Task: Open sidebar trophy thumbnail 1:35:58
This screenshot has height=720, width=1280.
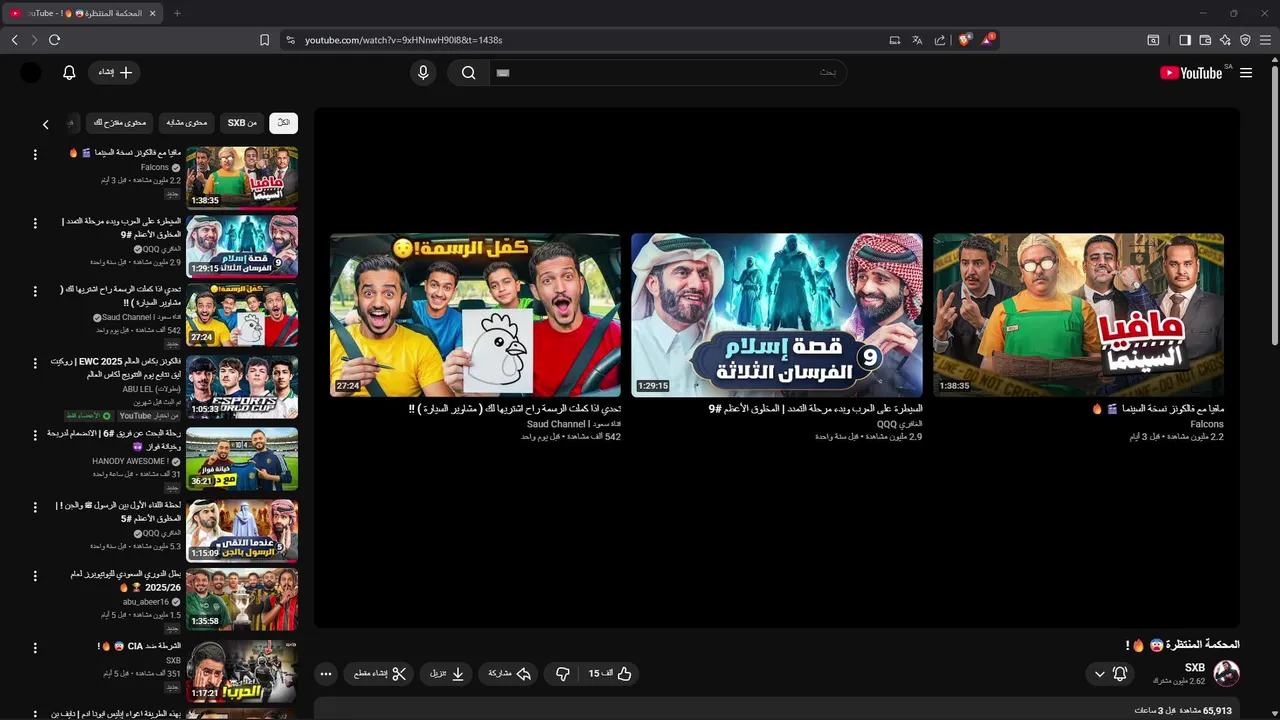Action: [242, 600]
